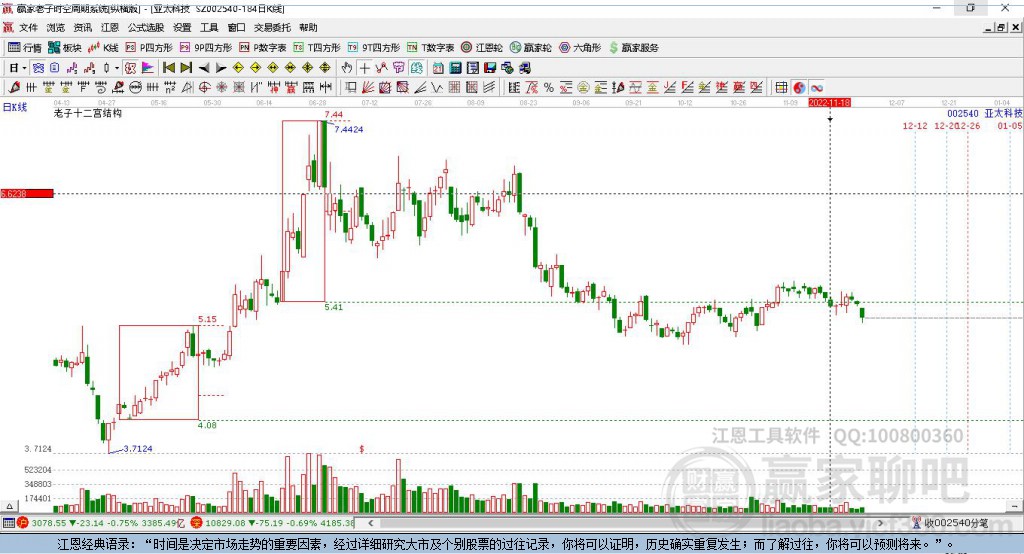Open the 交易委托 menu
Image resolution: width=1024 pixels, height=554 pixels.
pyautogui.click(x=272, y=27)
